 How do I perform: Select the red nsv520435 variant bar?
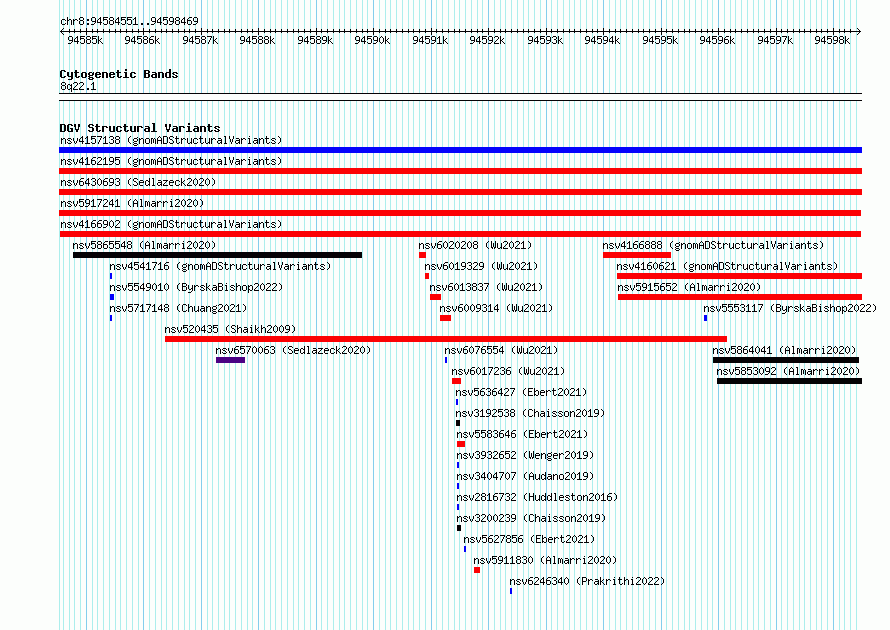pos(446,339)
